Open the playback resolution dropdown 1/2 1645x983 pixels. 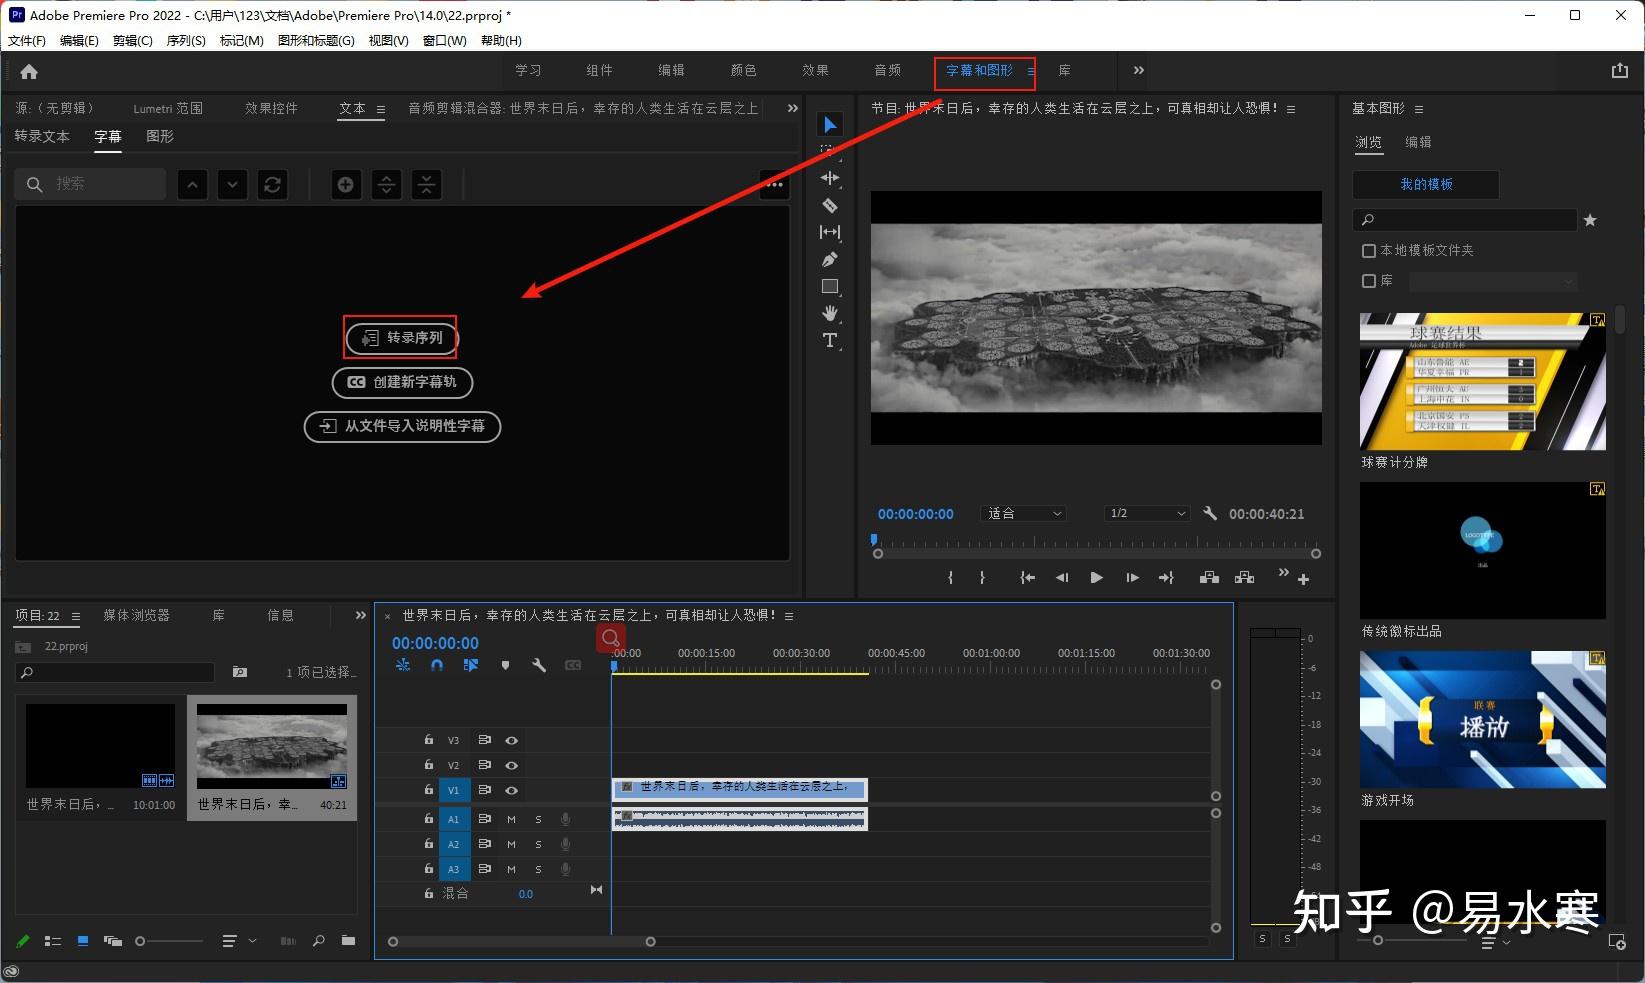tap(1146, 513)
